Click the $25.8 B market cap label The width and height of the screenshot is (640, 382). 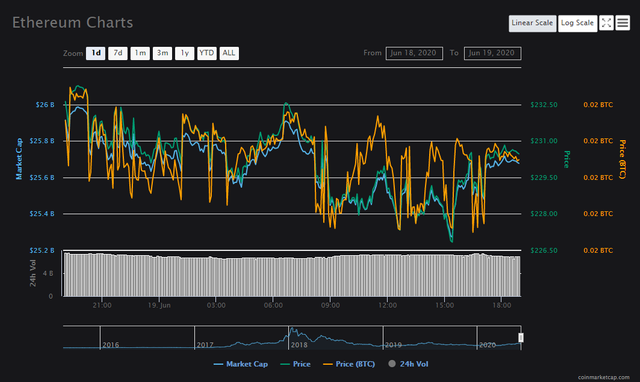tap(42, 141)
